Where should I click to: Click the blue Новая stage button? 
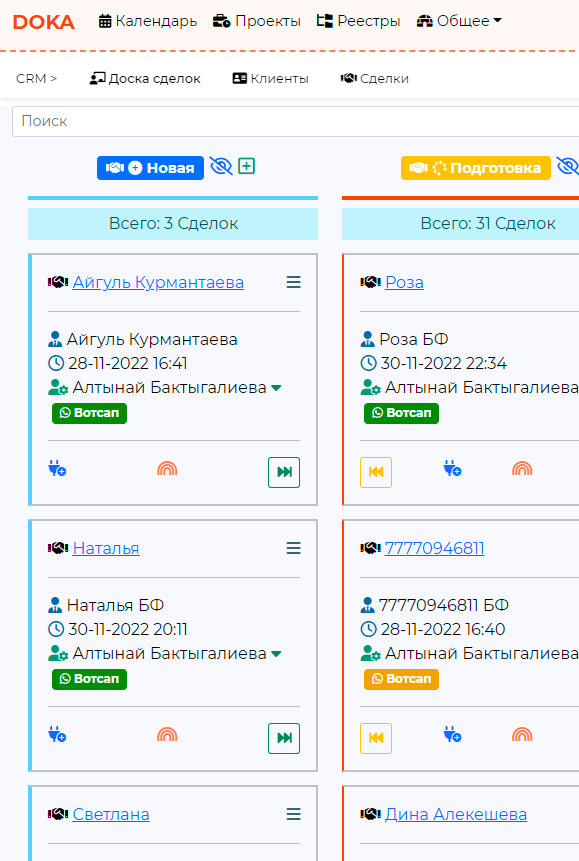(151, 167)
